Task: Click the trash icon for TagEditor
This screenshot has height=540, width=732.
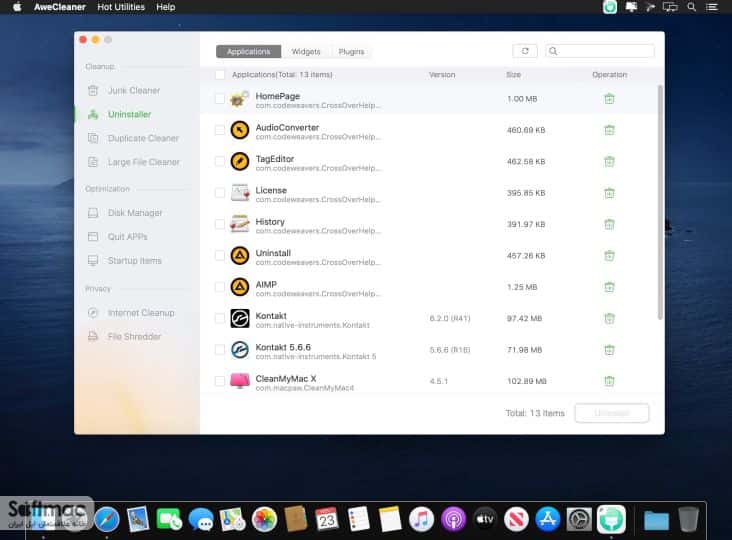Action: (609, 161)
